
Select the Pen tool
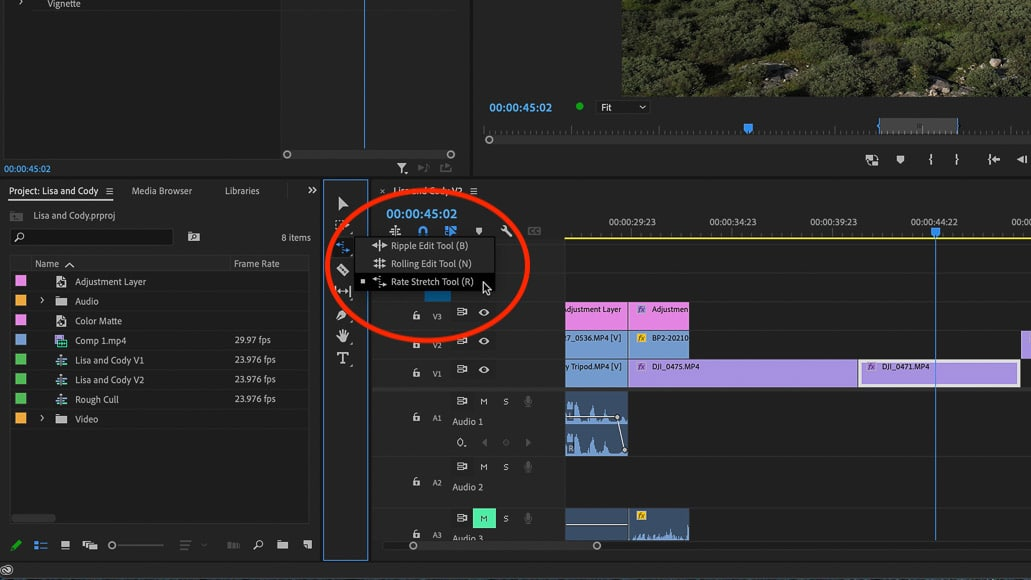pyautogui.click(x=342, y=314)
